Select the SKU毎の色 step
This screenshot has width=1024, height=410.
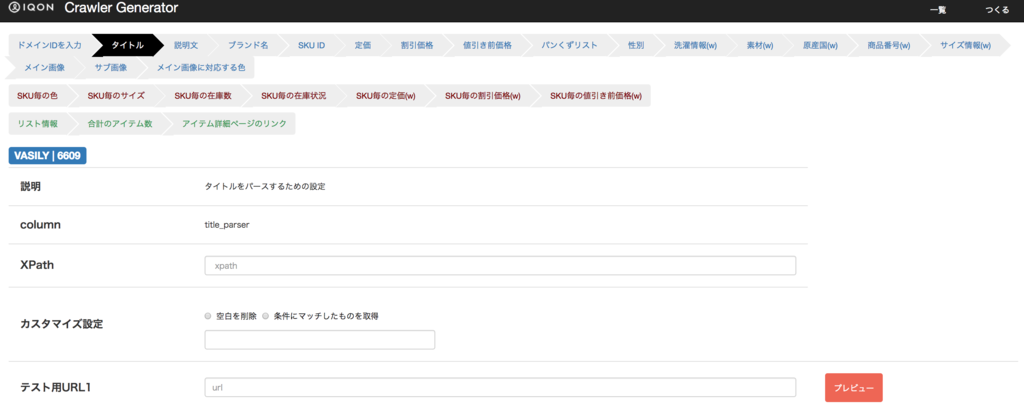(x=38, y=95)
